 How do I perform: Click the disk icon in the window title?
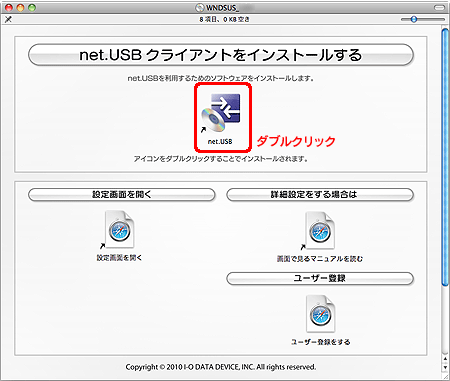coord(200,7)
